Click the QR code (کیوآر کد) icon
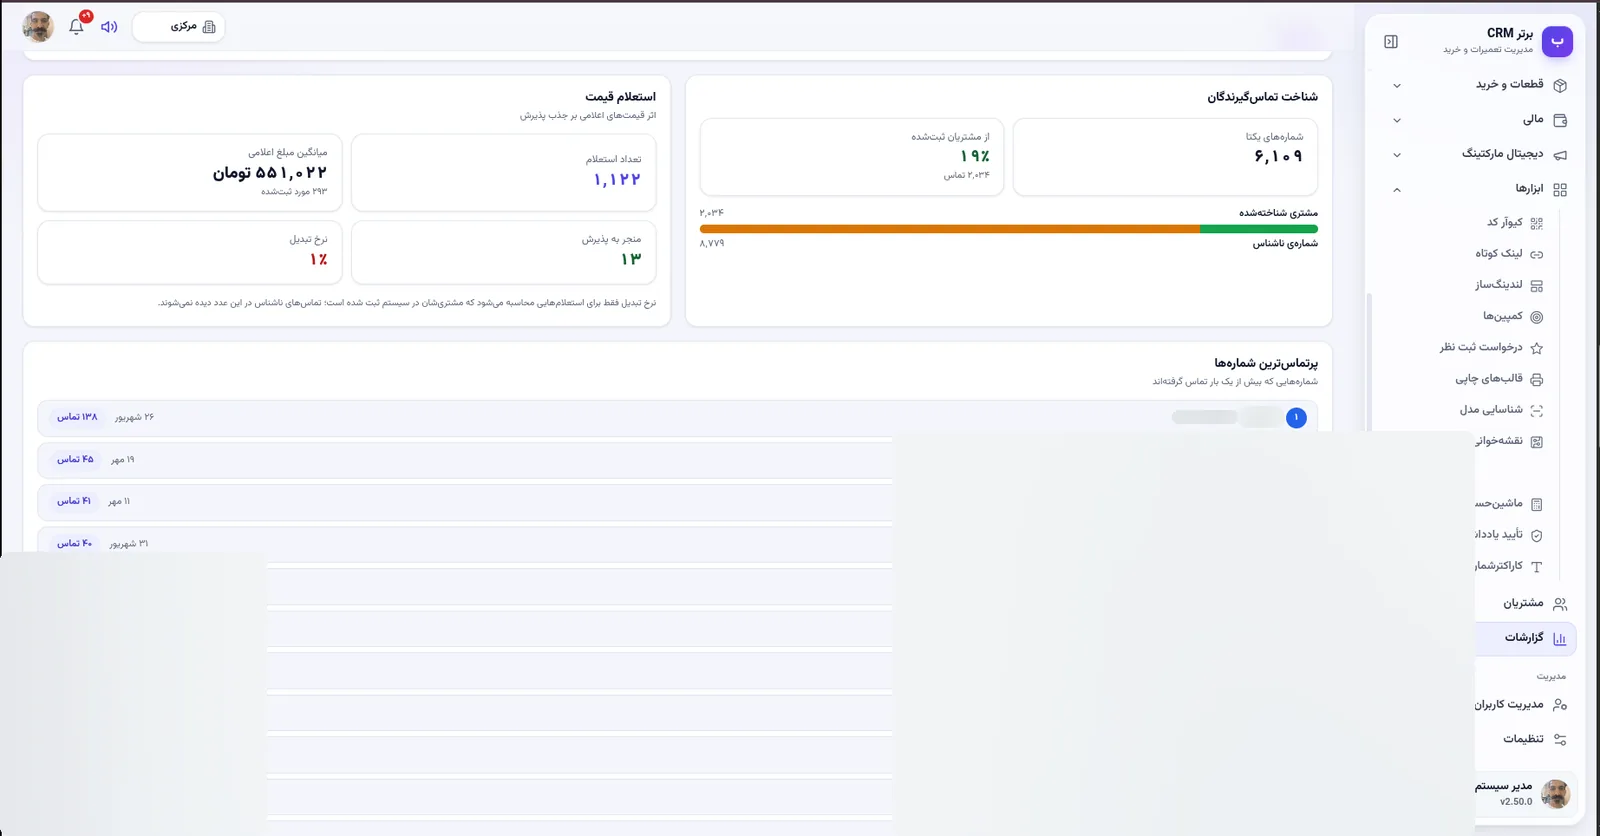This screenshot has height=836, width=1600. [1537, 223]
